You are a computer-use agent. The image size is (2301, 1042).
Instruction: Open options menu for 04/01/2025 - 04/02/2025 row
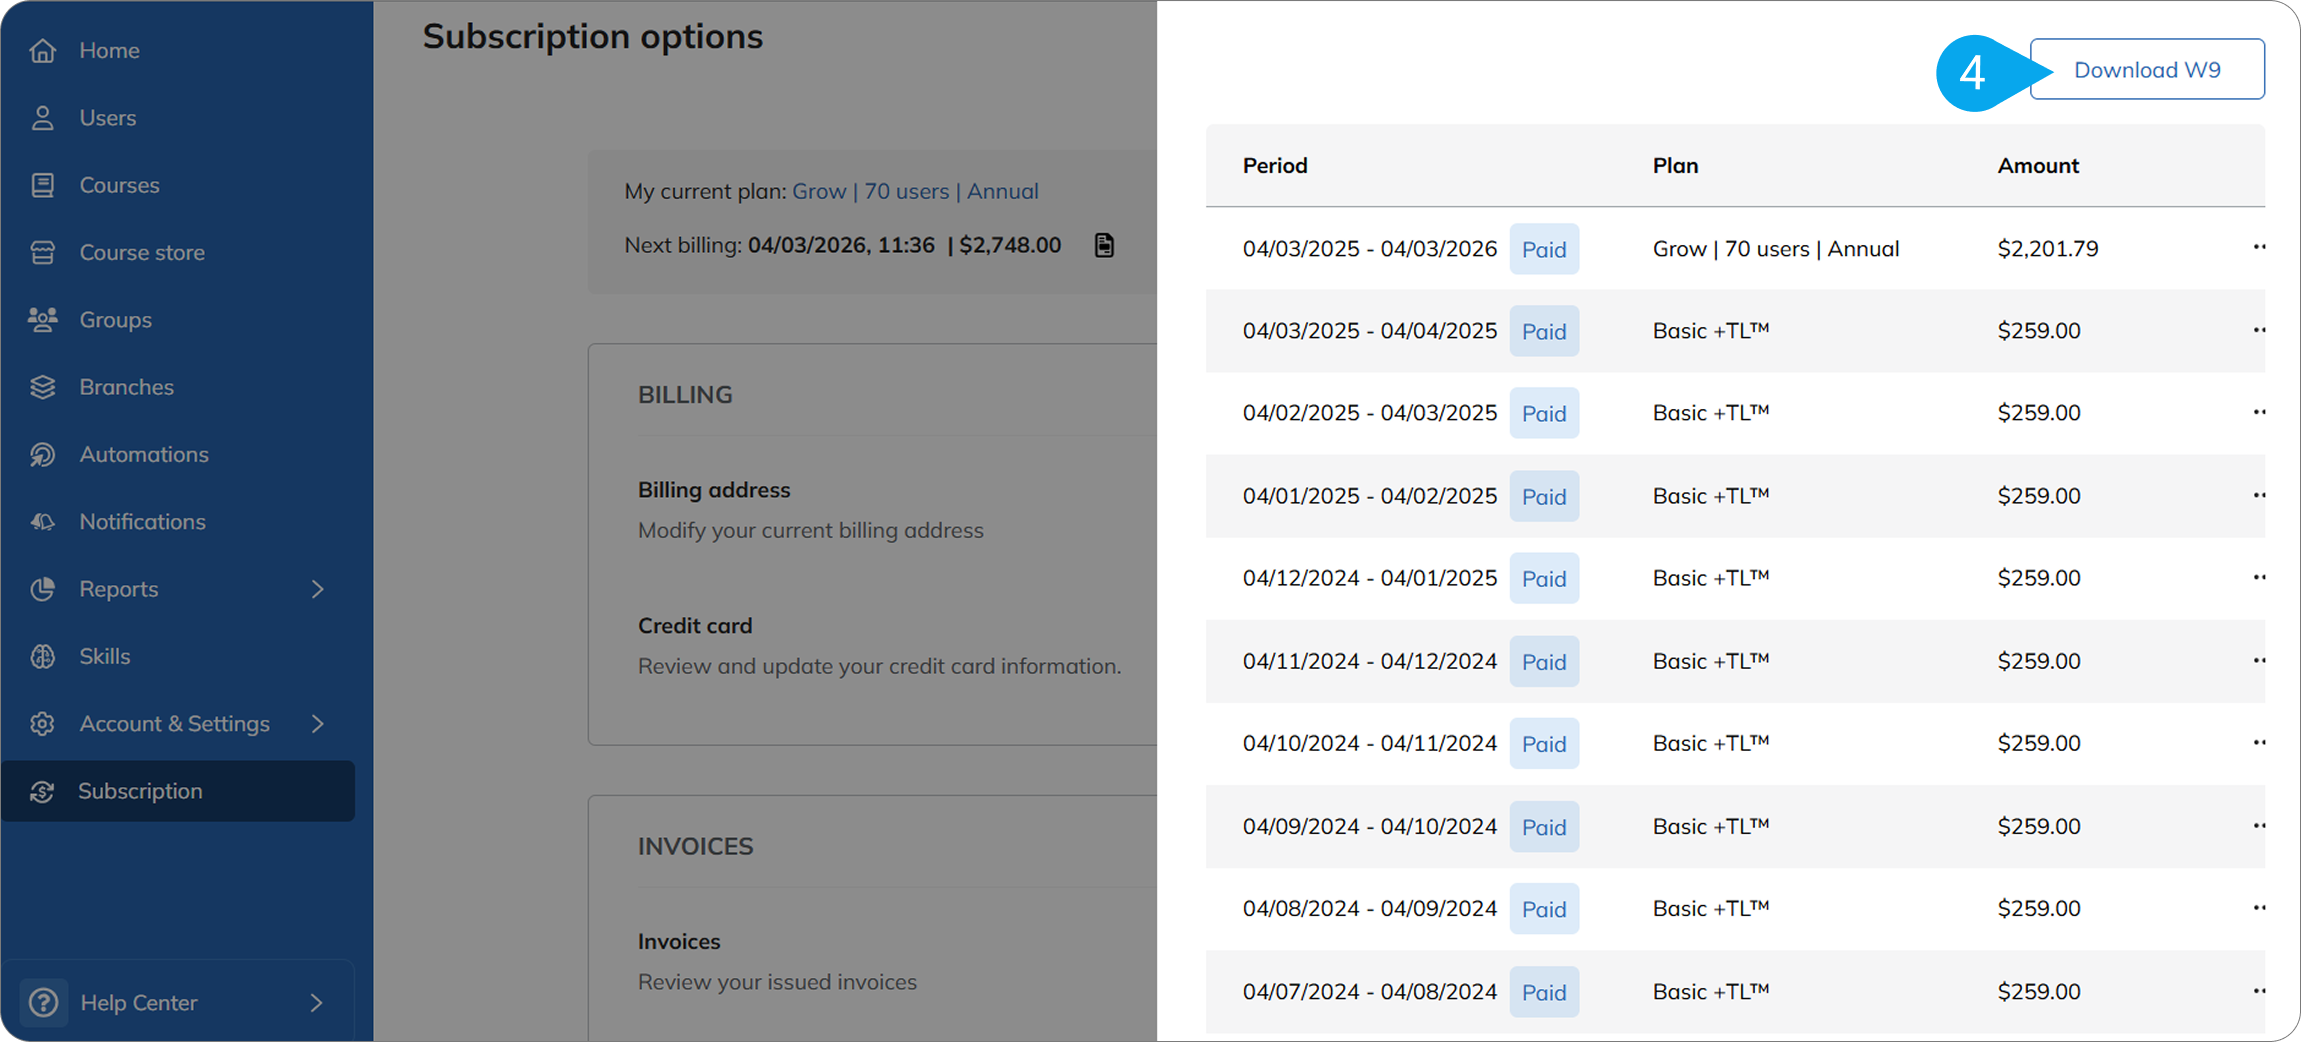coord(2259,495)
